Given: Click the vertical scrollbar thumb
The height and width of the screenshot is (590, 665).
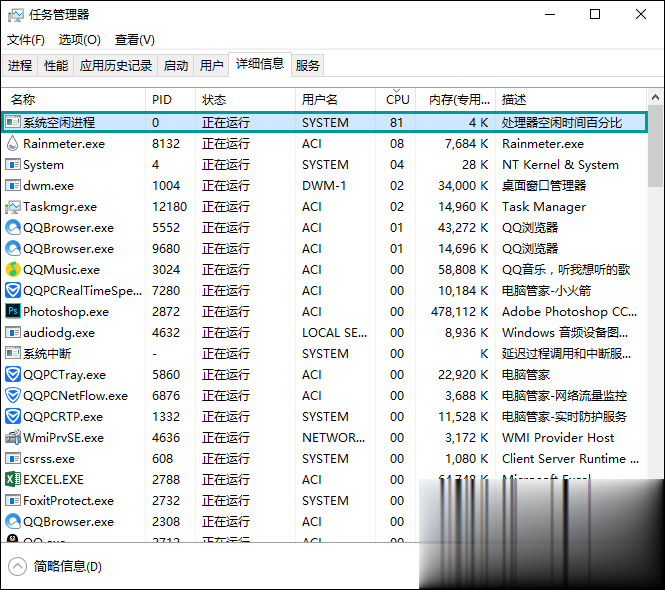Looking at the screenshot, I should tap(656, 146).
